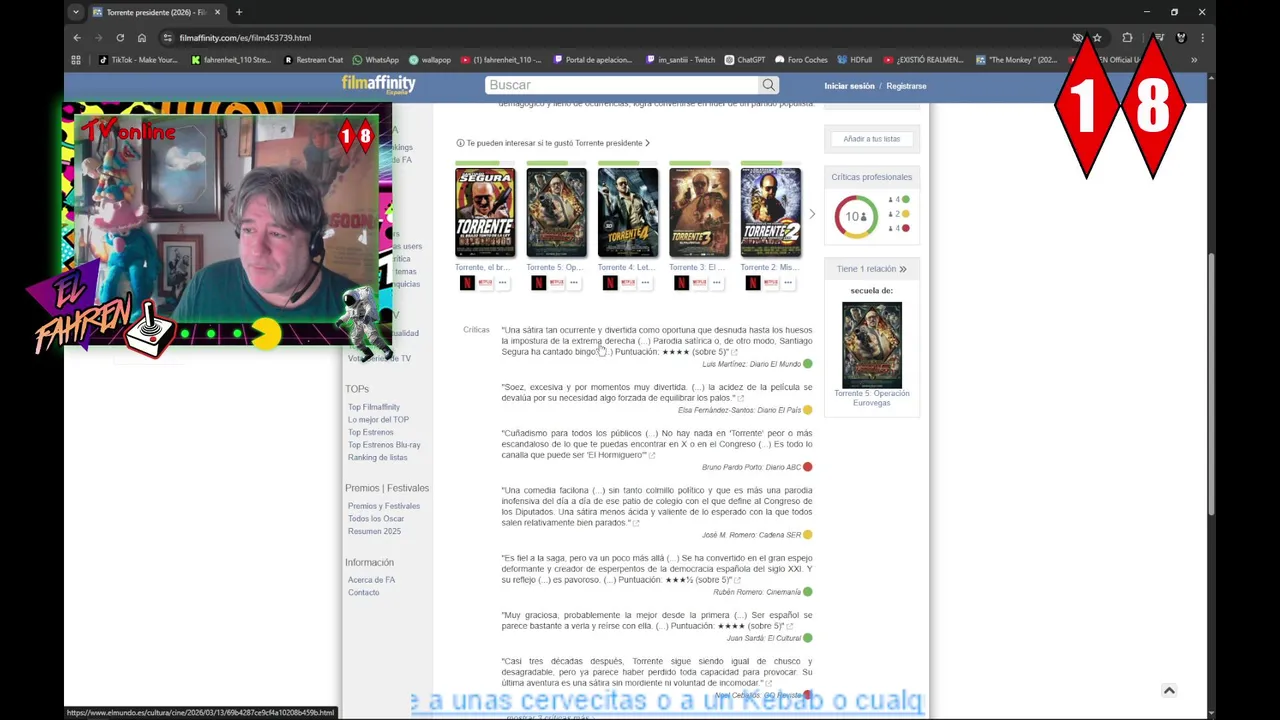Go back to the previous page in browser
The image size is (1280, 720).
click(x=77, y=38)
